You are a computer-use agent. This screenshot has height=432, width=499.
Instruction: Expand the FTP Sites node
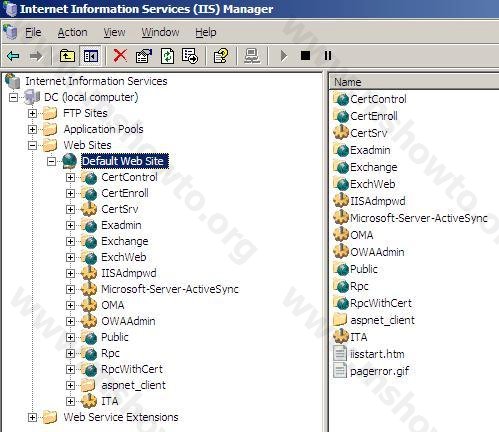(32, 113)
